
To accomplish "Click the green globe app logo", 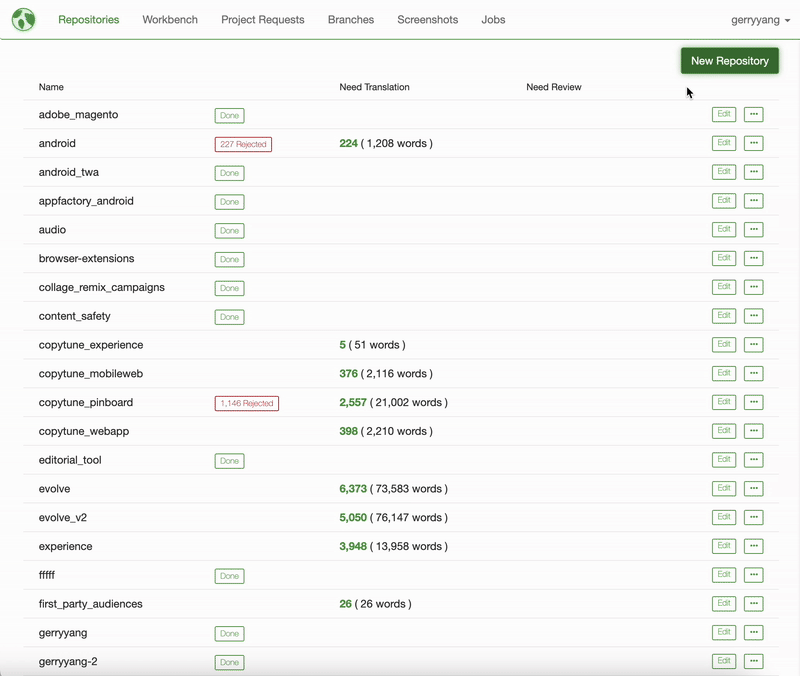I will pyautogui.click(x=23, y=20).
